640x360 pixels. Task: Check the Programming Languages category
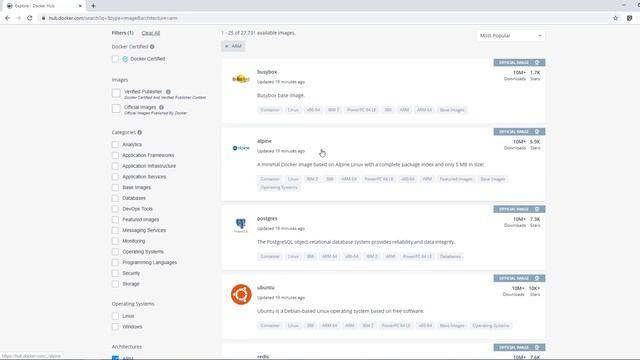116,262
